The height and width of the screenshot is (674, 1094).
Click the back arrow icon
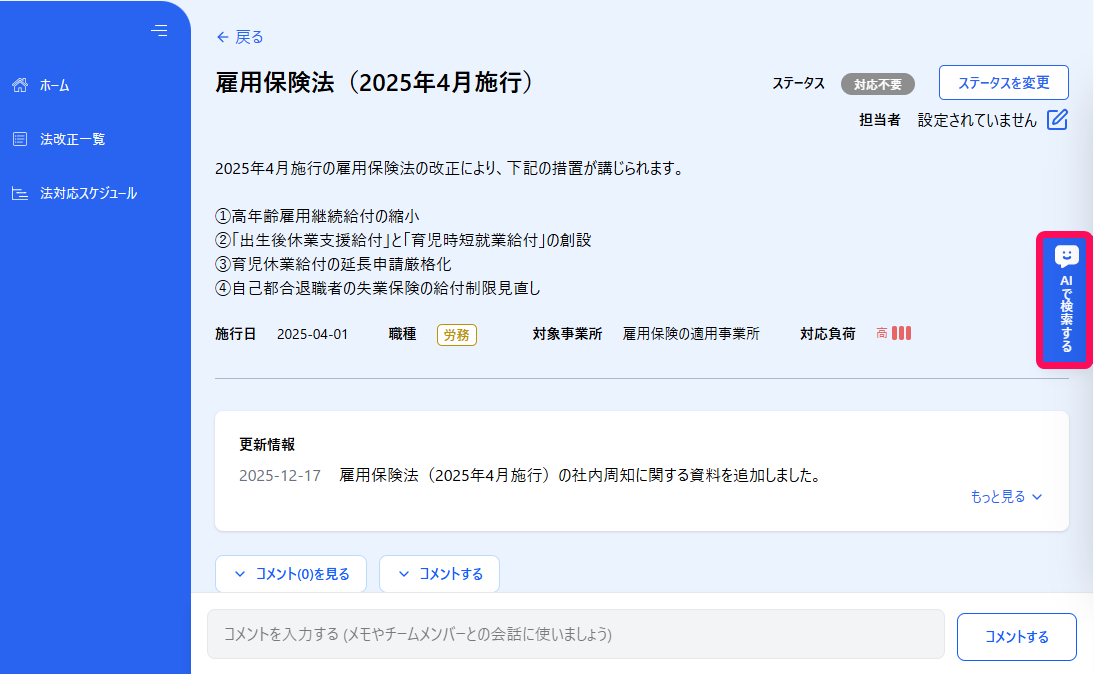pyautogui.click(x=223, y=37)
